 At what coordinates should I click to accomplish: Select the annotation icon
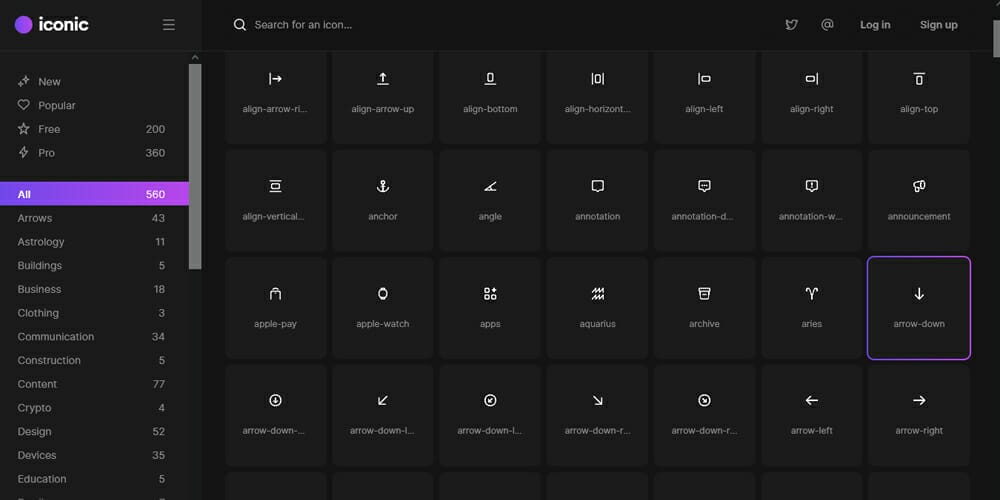point(598,200)
